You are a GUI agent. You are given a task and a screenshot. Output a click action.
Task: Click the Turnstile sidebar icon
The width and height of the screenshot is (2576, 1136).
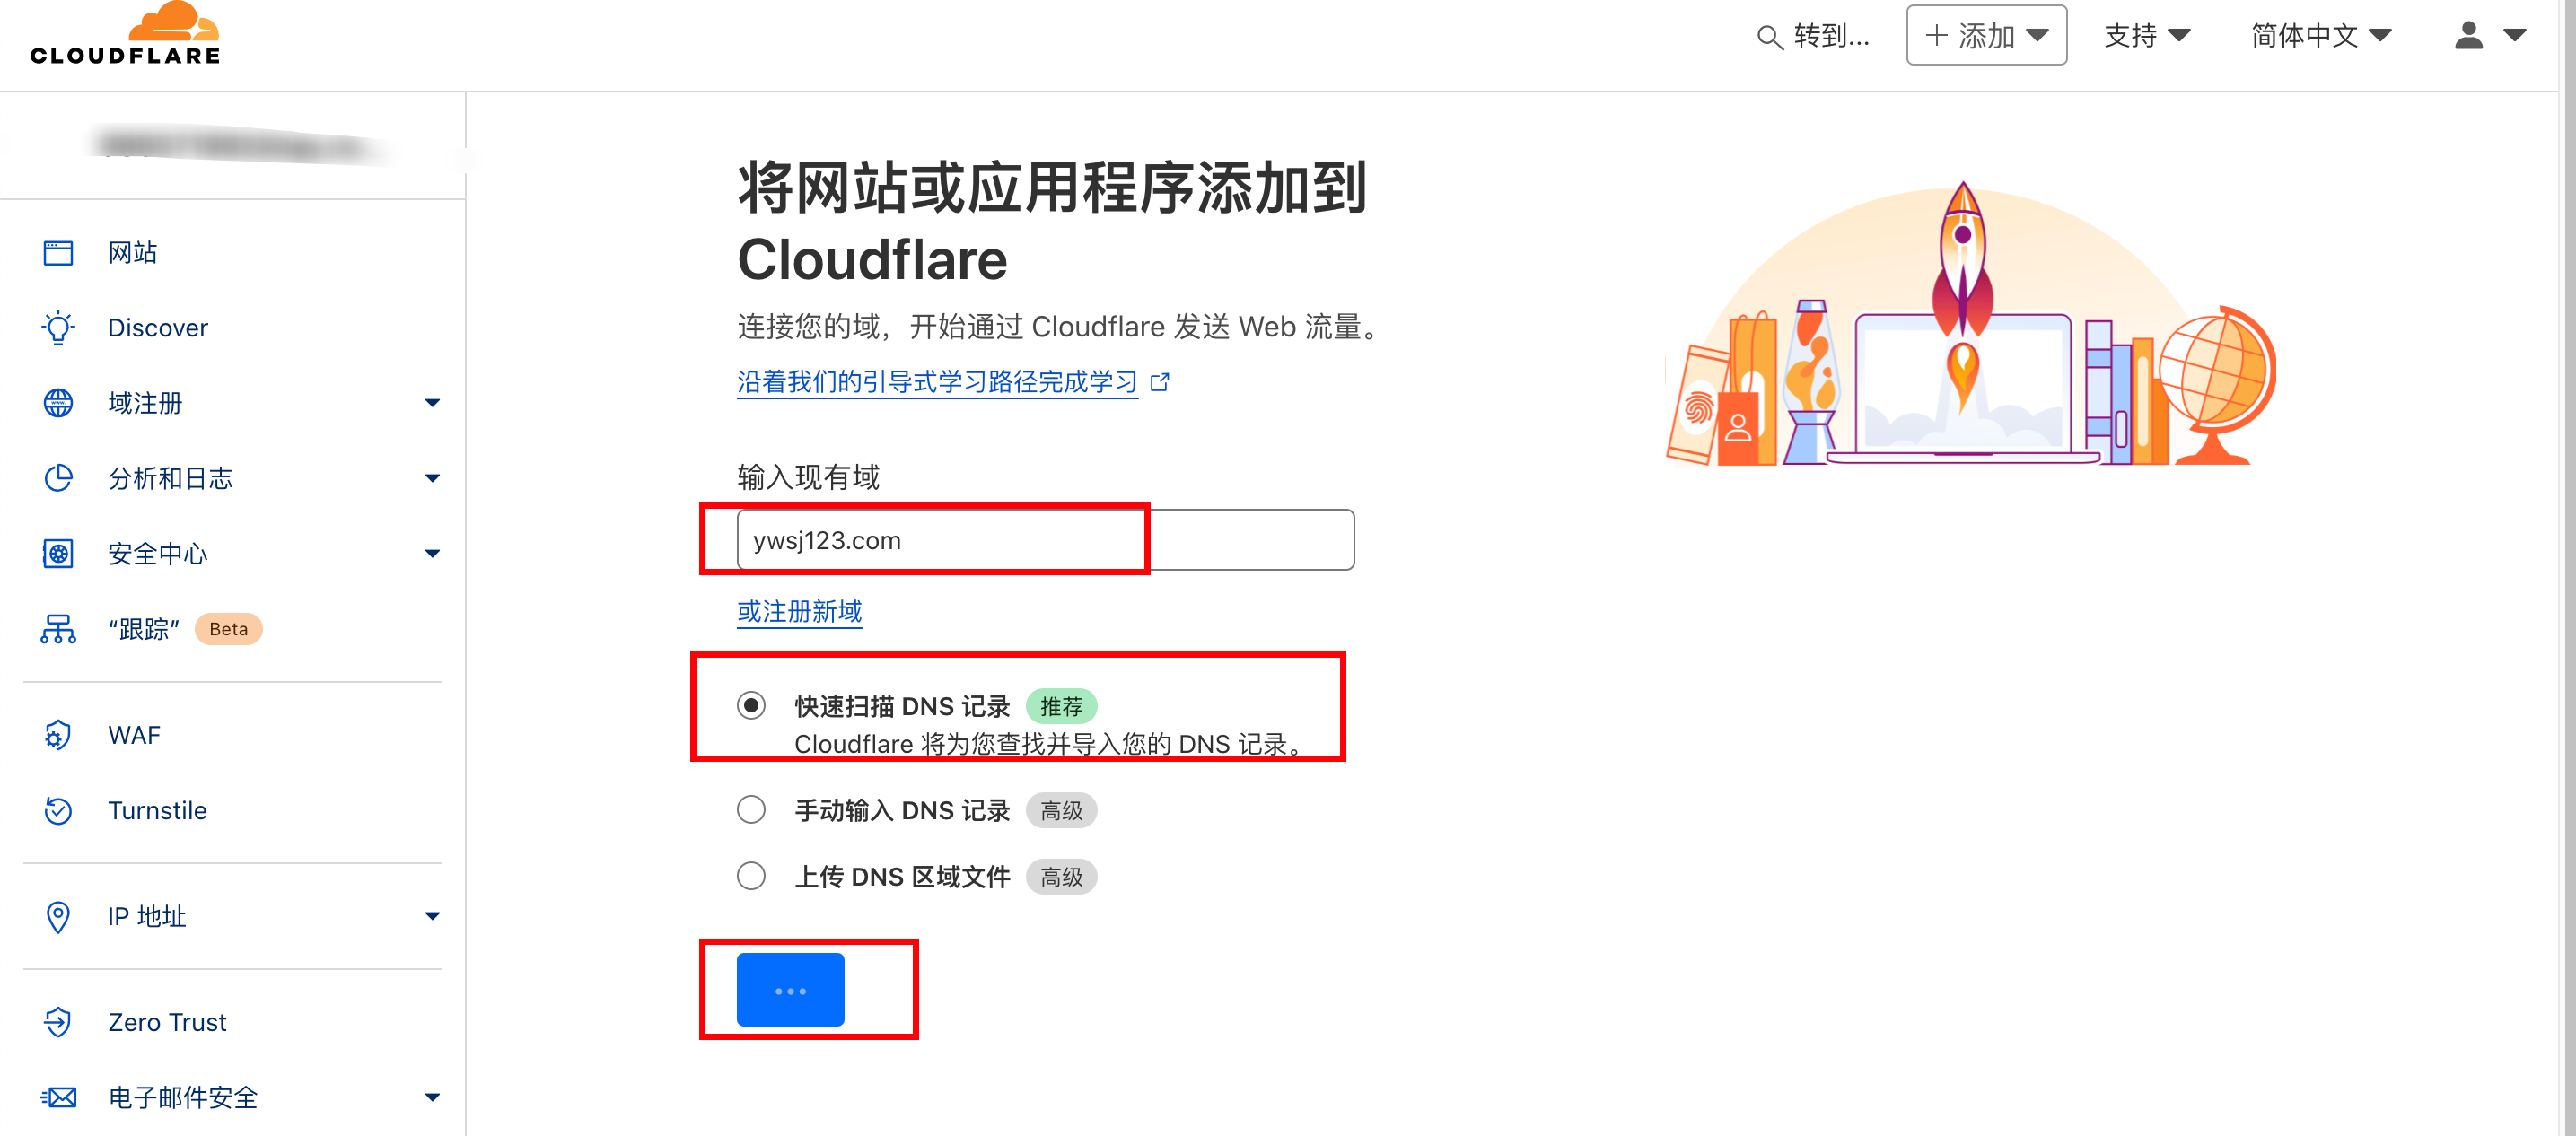[x=58, y=810]
